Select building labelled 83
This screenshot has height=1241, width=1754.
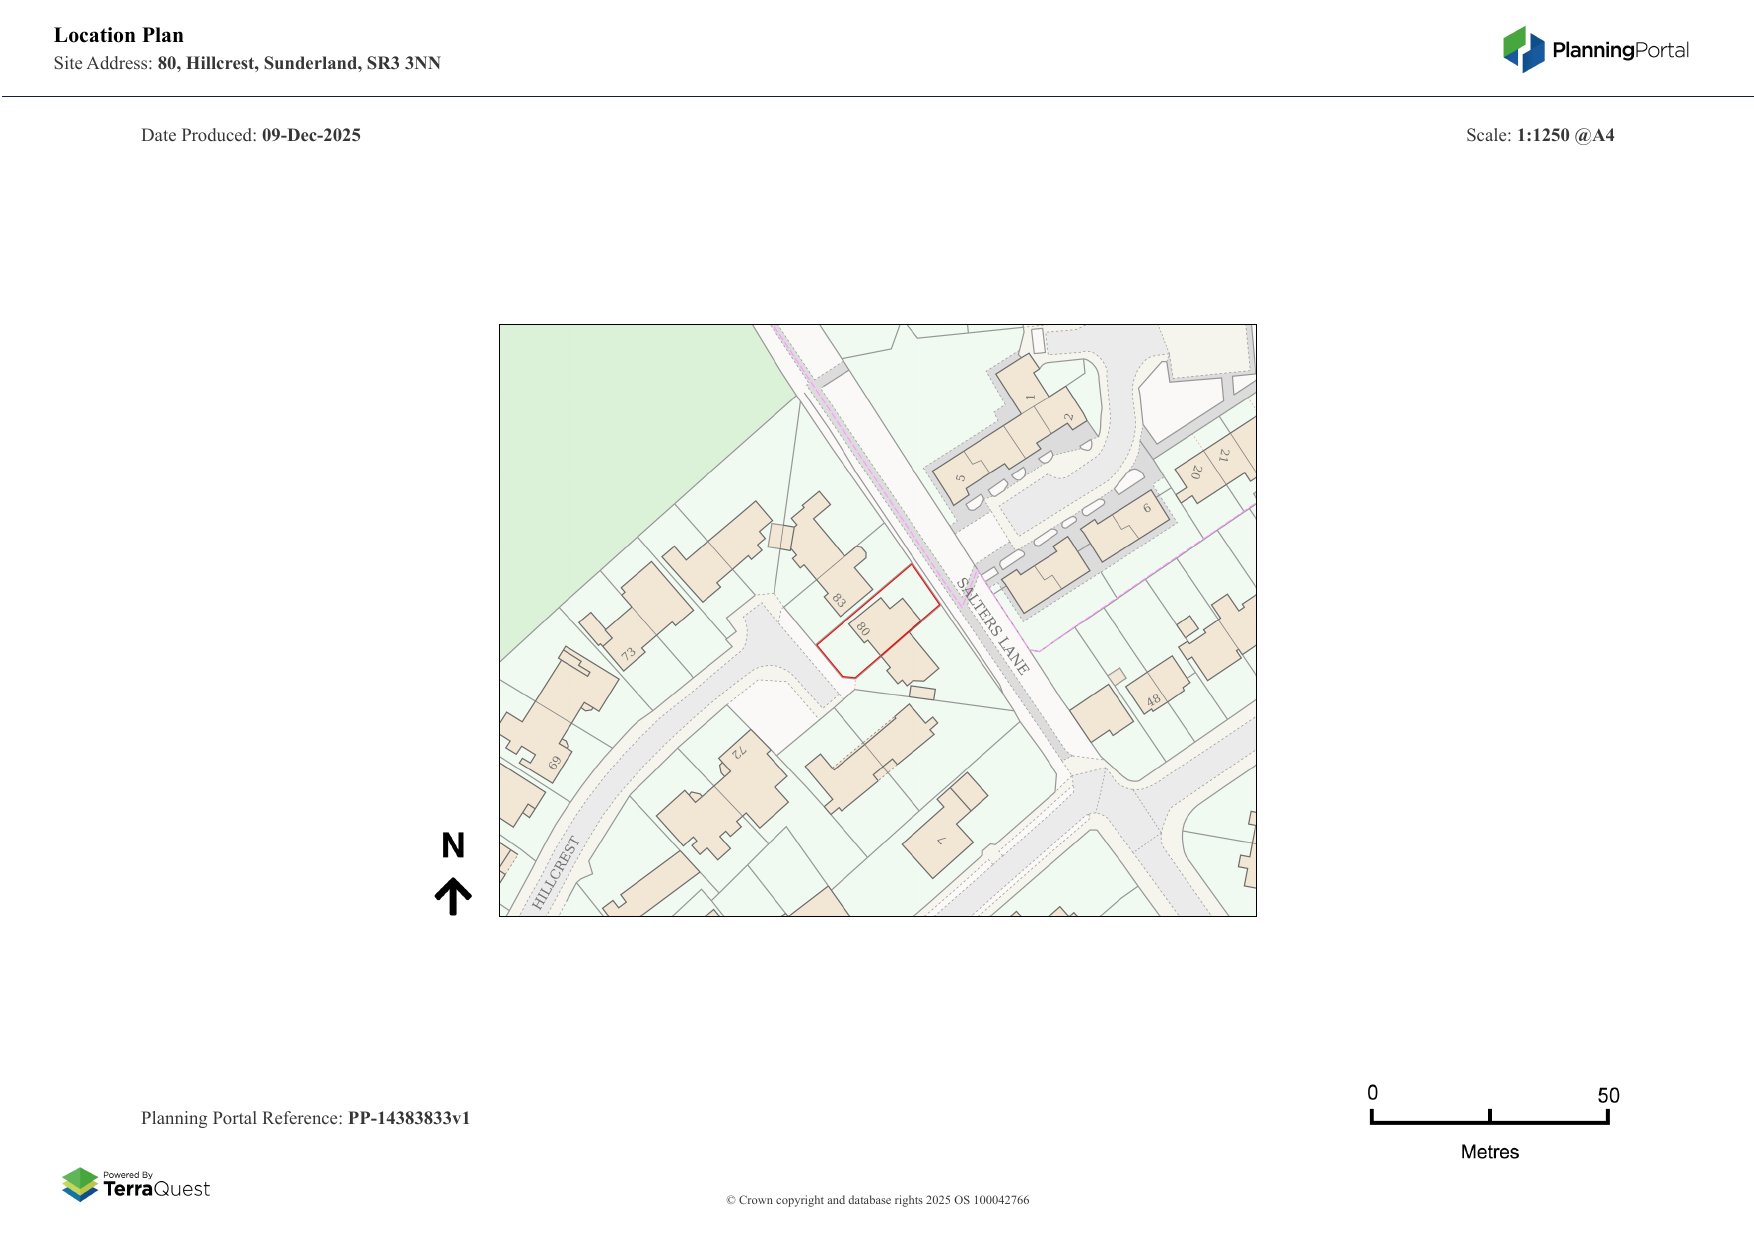[x=838, y=600]
